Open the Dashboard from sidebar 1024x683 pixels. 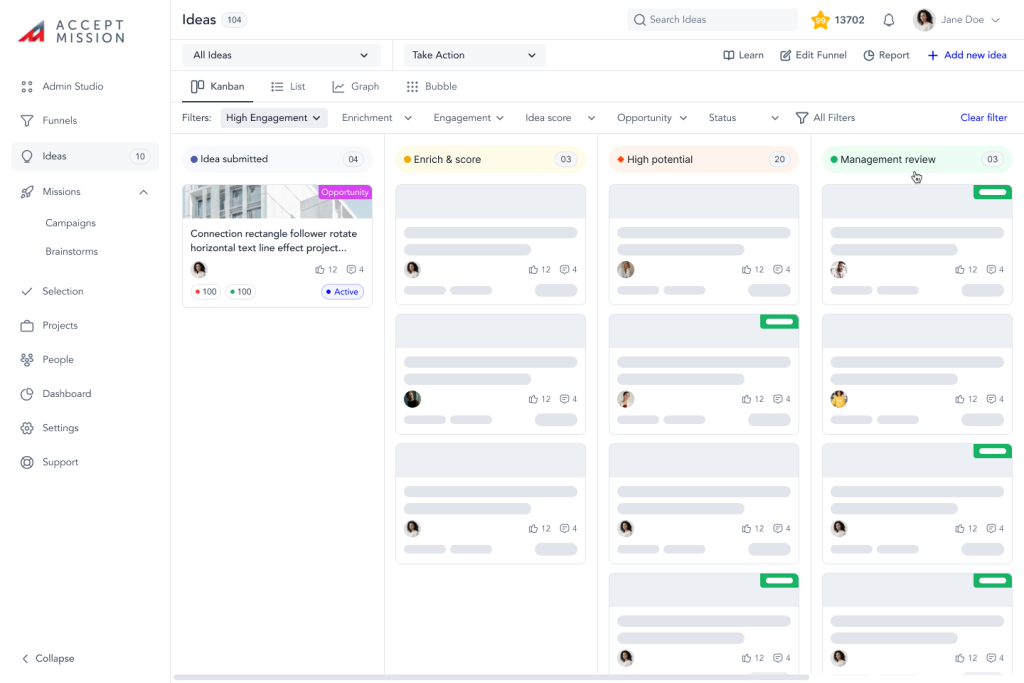[x=66, y=394]
